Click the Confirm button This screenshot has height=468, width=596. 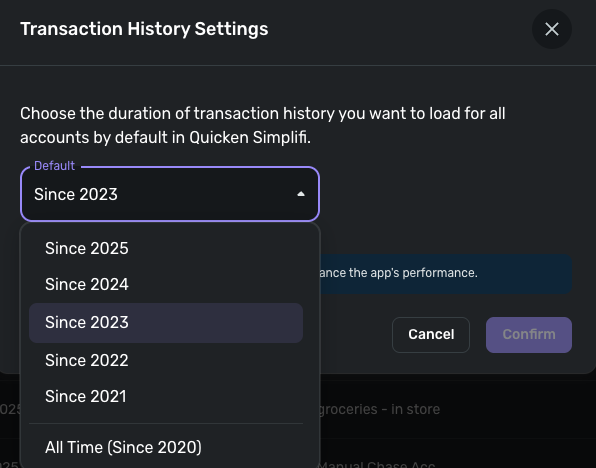pos(529,335)
